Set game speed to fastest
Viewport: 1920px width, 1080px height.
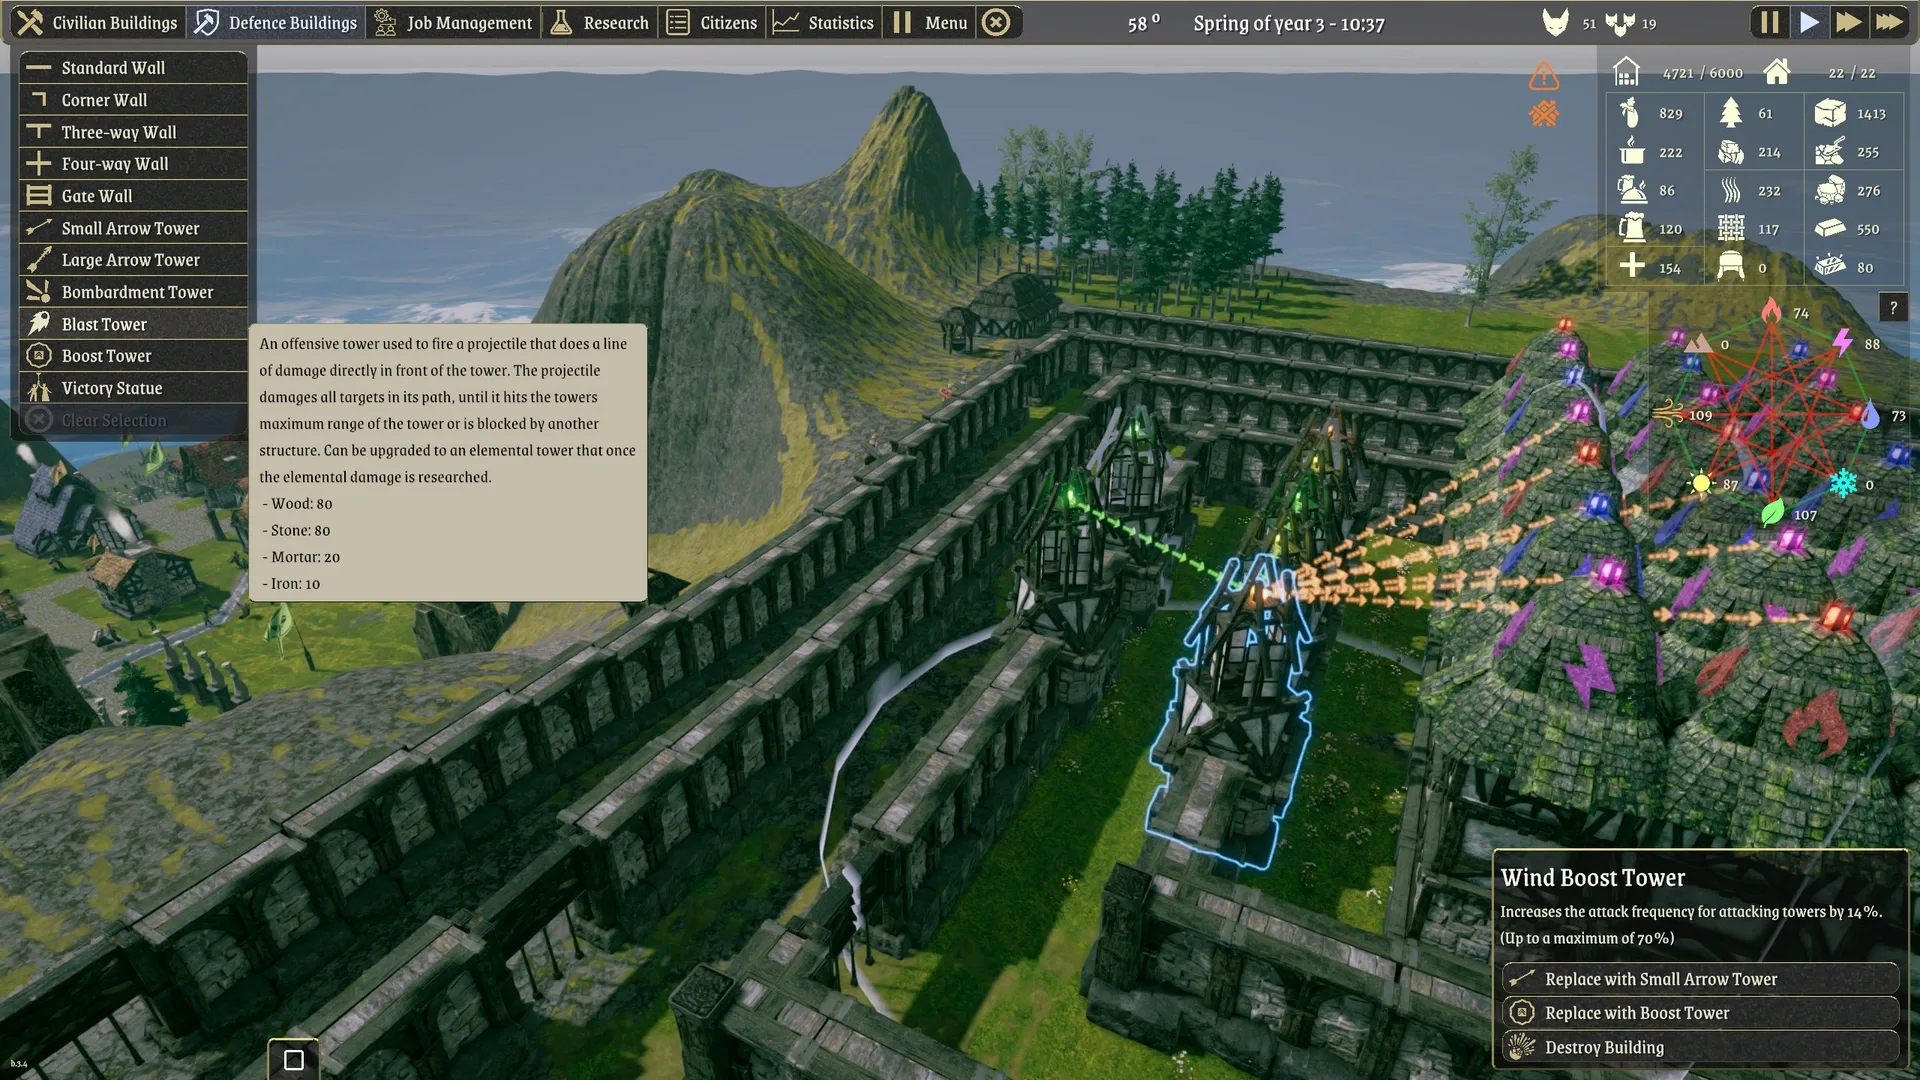tap(1889, 22)
